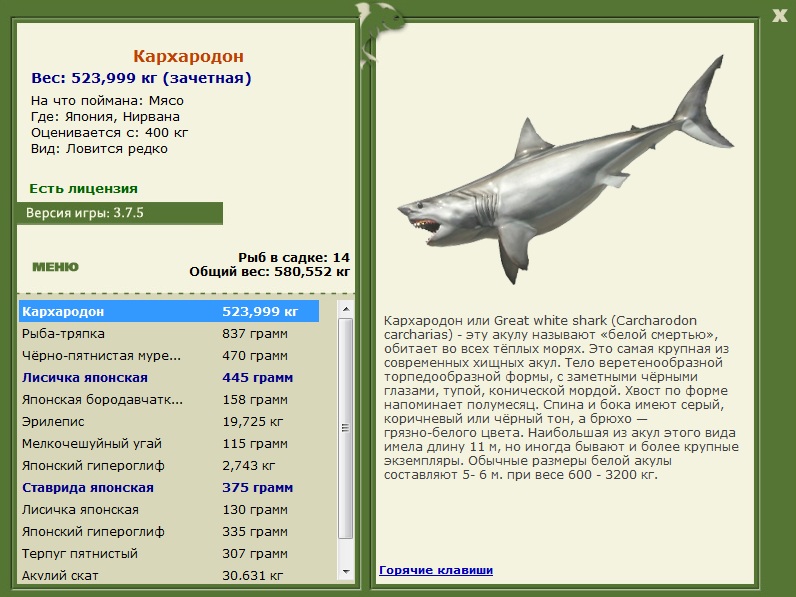Open the Горячие клавиши link
Image resolution: width=796 pixels, height=597 pixels.
pos(436,570)
